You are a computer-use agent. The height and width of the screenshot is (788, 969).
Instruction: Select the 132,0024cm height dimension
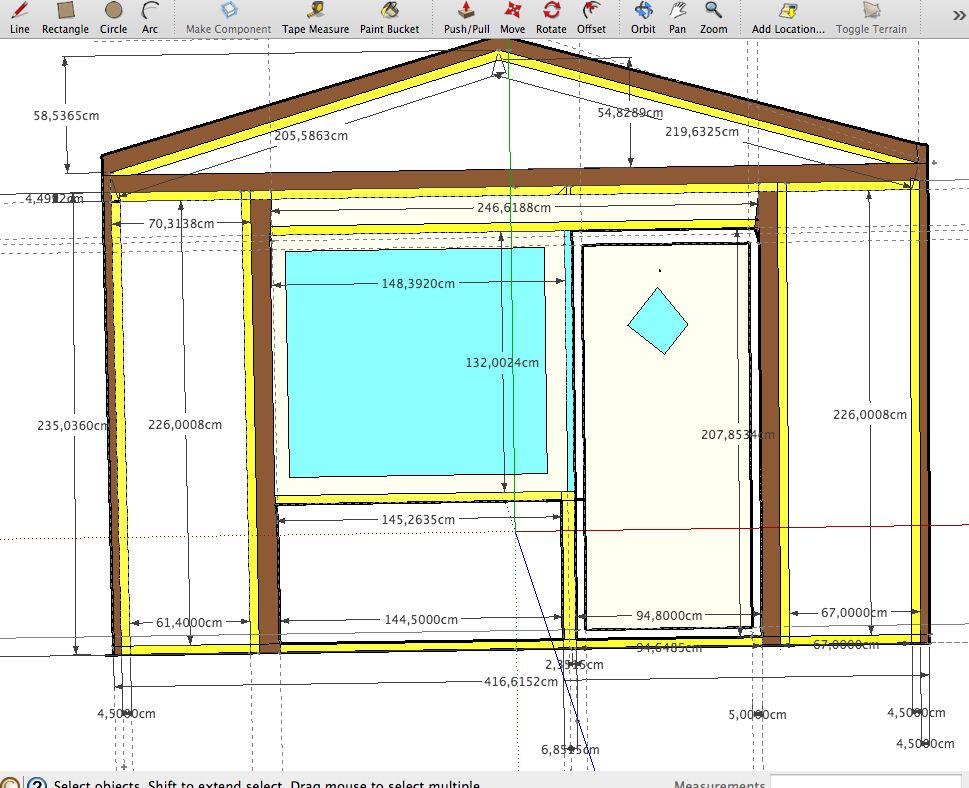coord(502,363)
